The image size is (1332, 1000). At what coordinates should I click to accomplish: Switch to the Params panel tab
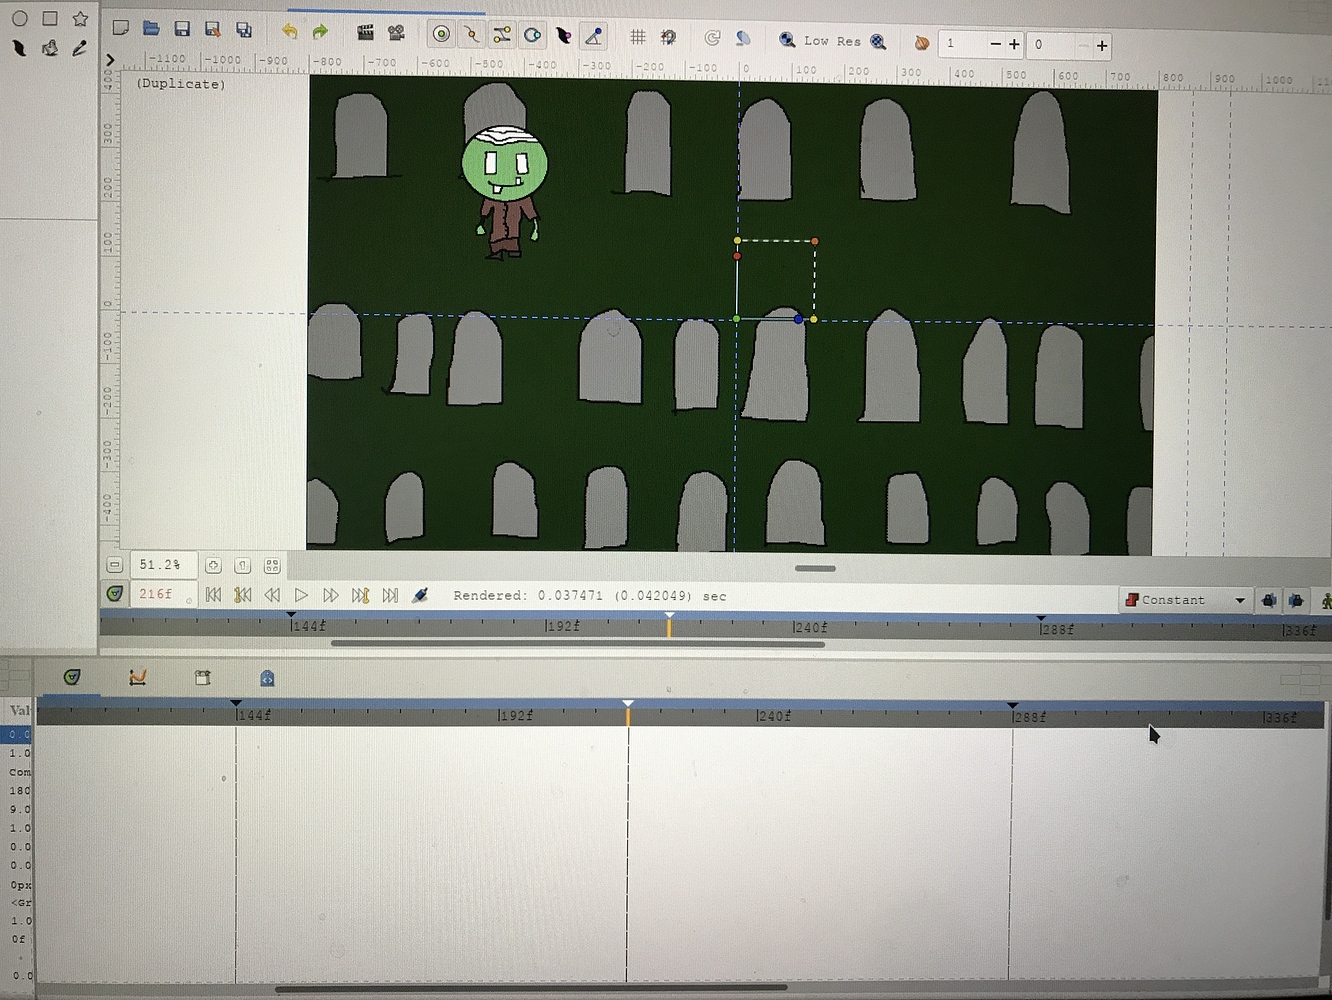click(72, 677)
